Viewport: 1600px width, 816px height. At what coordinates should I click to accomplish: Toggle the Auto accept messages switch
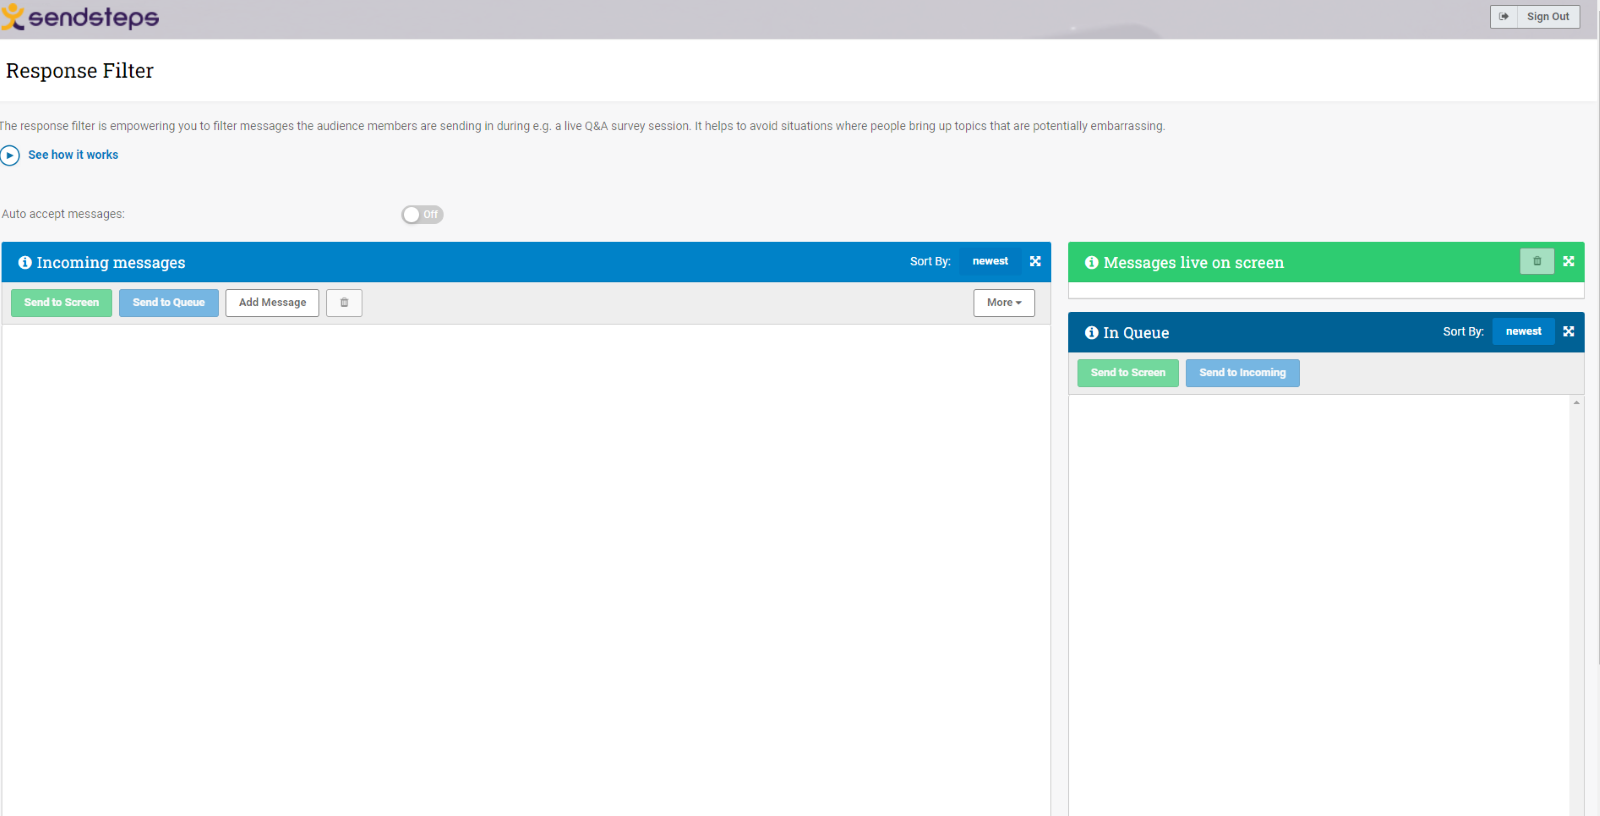coord(422,215)
